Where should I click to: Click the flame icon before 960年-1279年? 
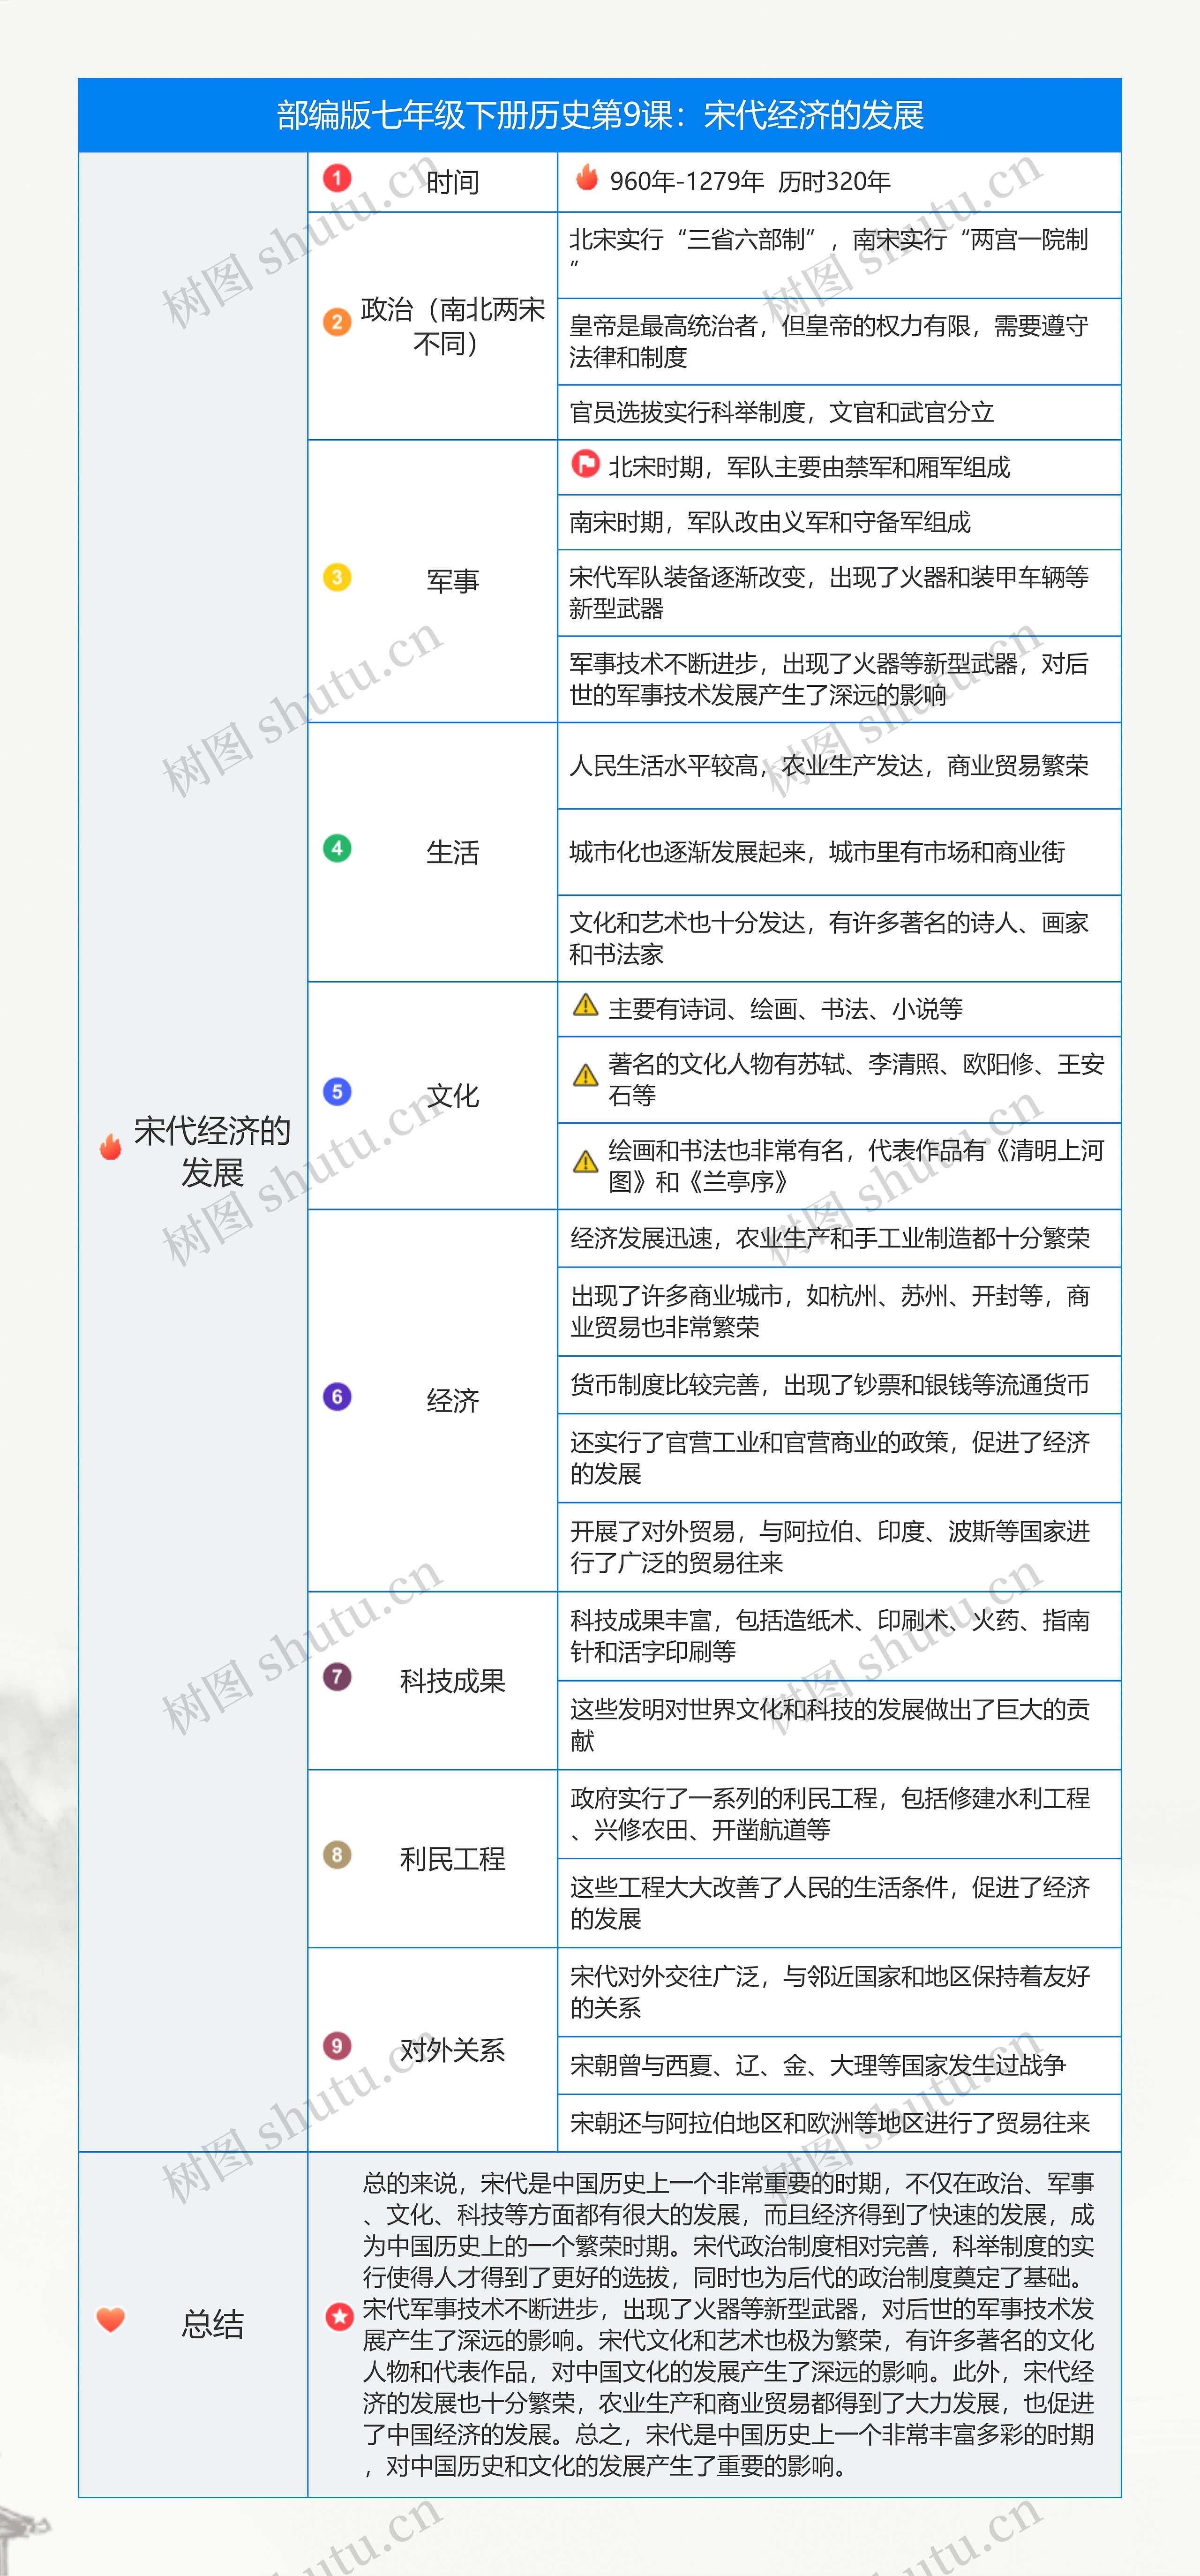click(587, 178)
